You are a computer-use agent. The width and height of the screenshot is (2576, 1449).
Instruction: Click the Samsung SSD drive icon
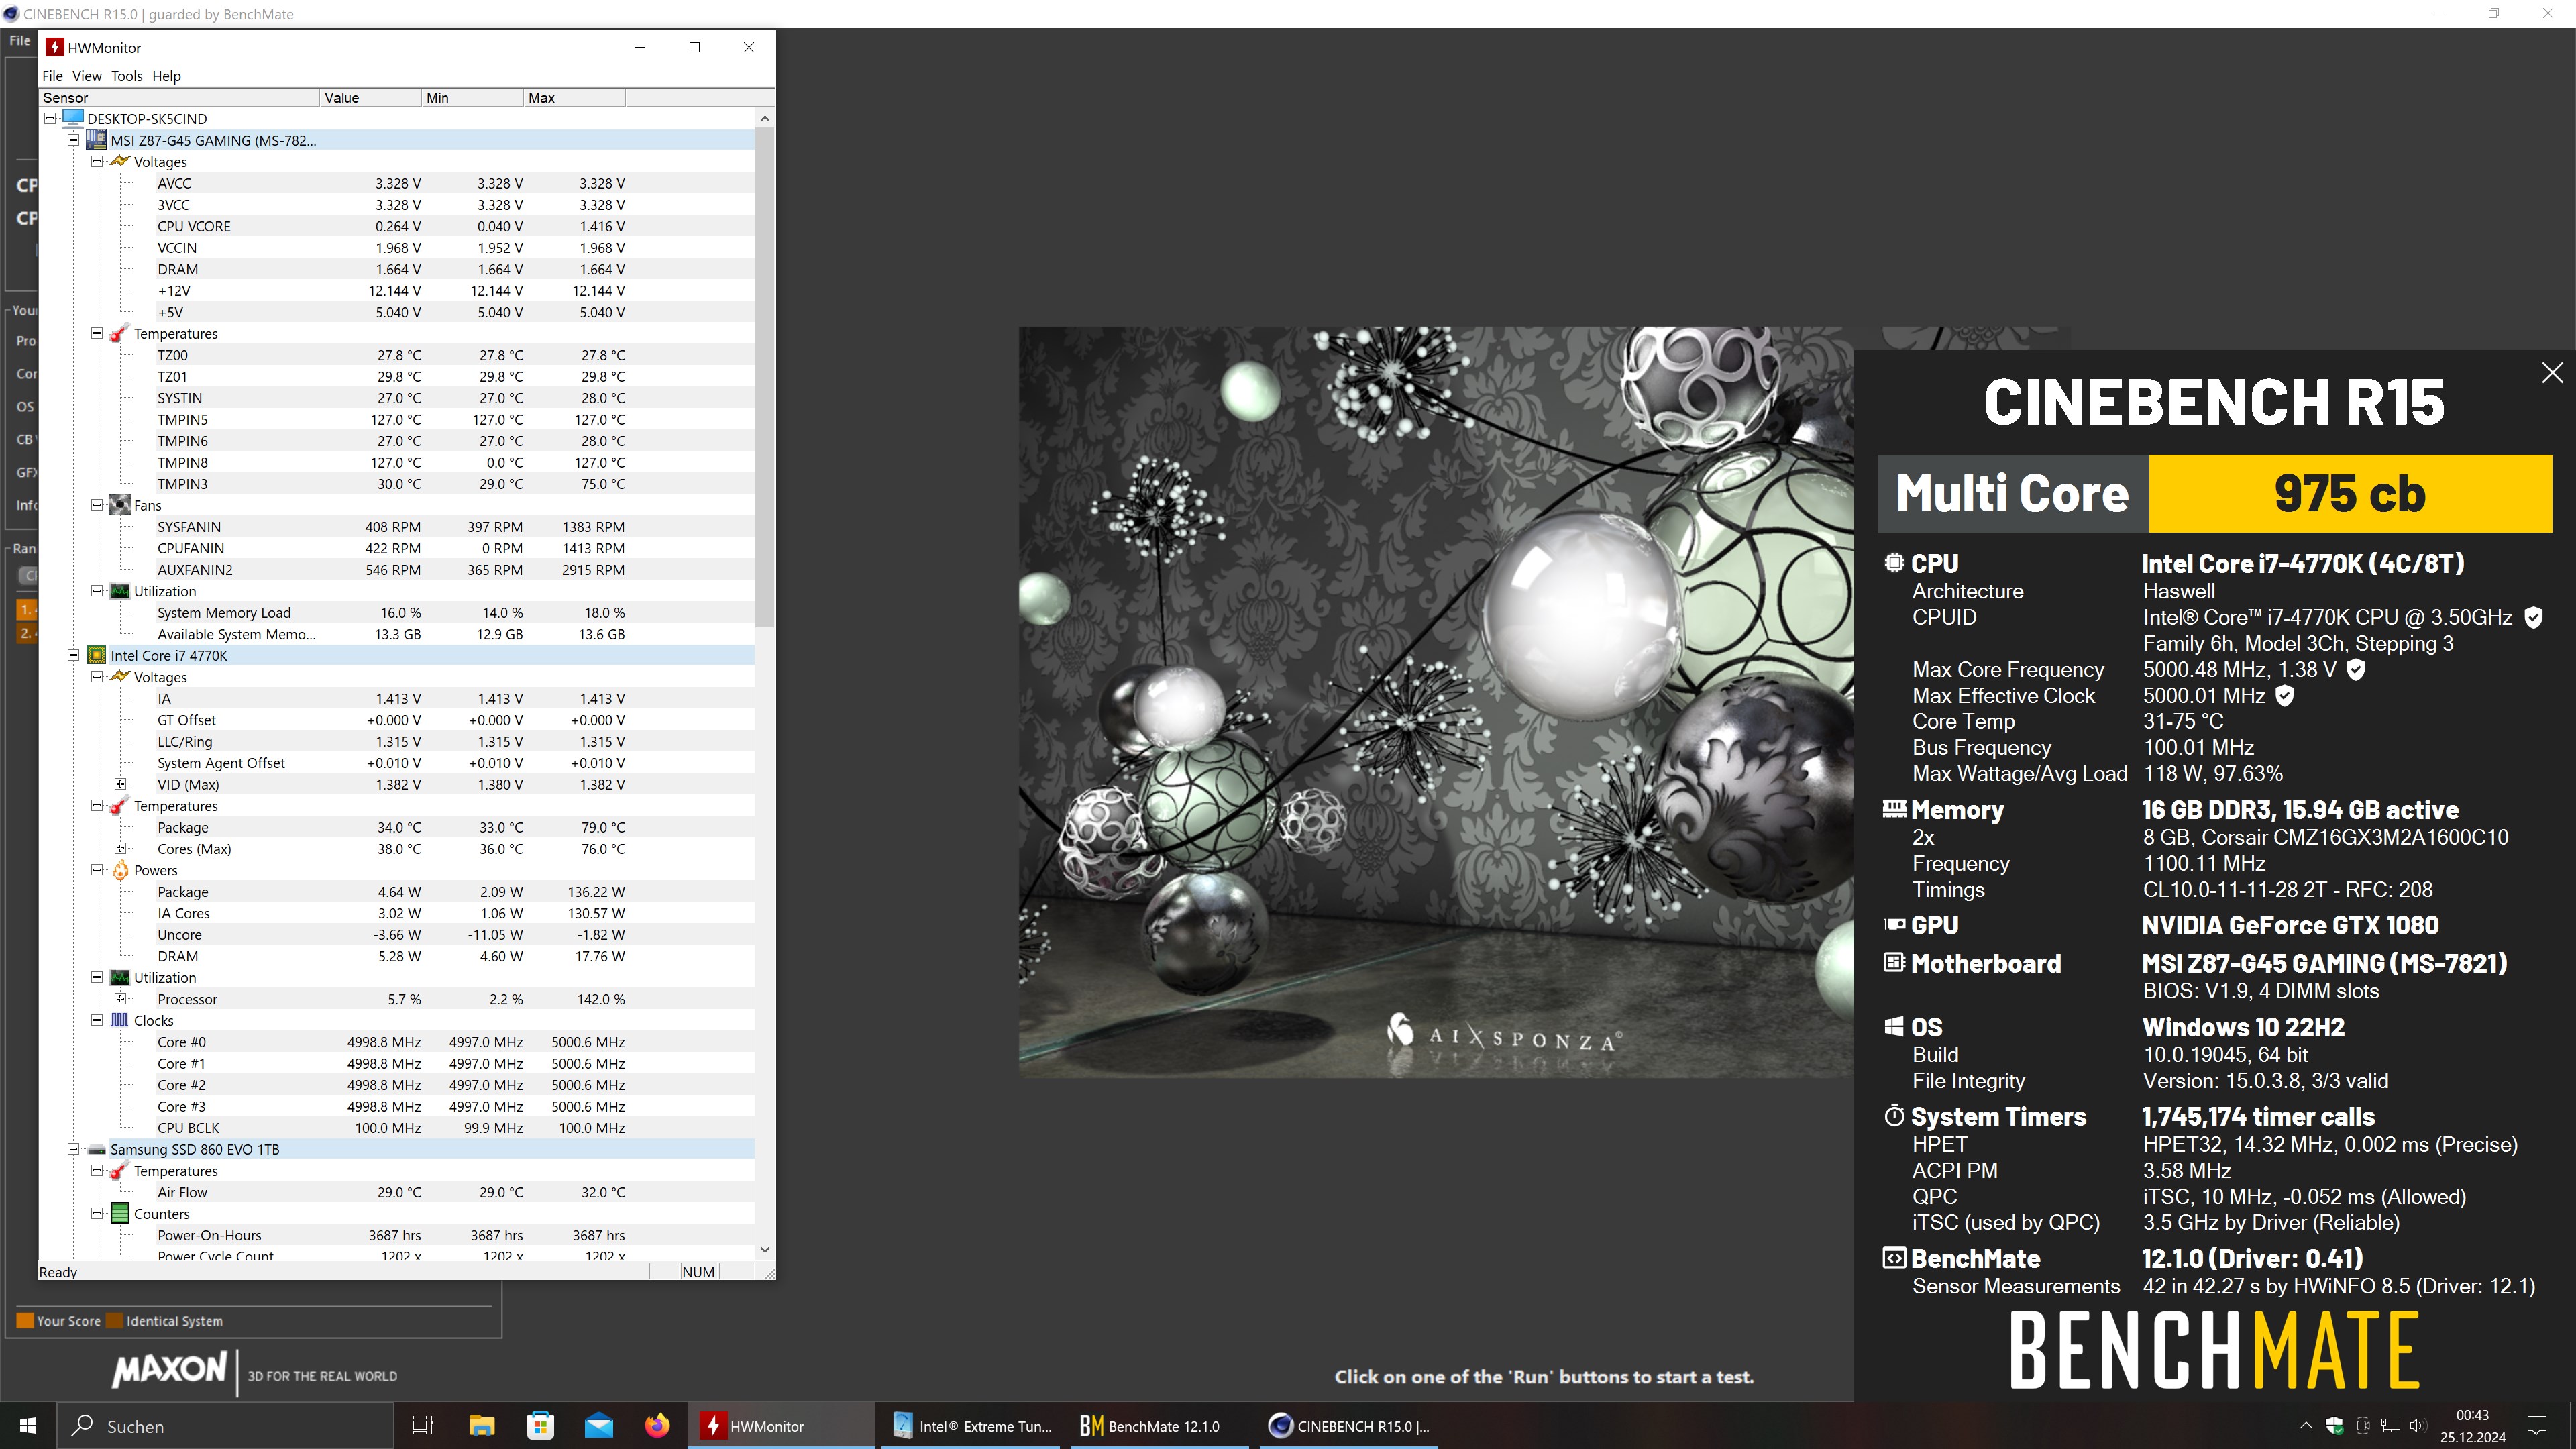[97, 1149]
